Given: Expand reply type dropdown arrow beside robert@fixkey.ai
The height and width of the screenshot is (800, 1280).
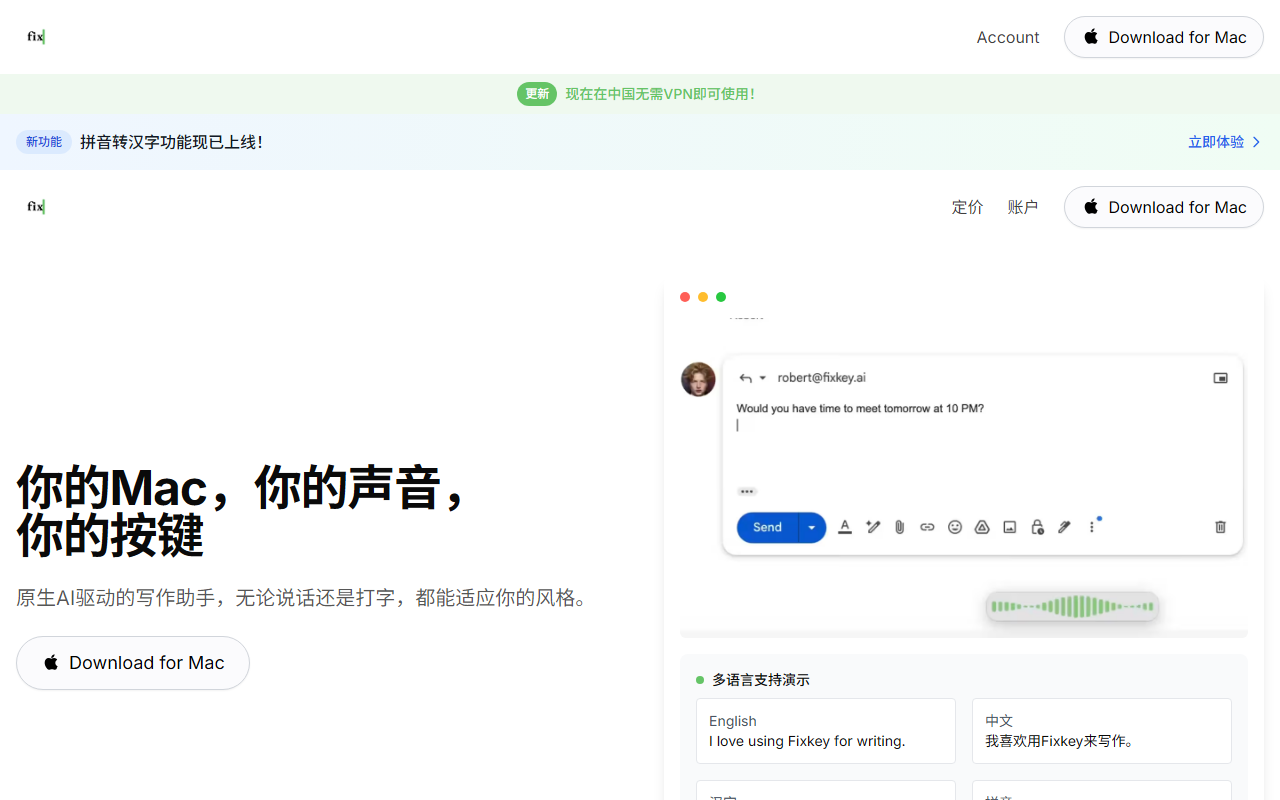Looking at the screenshot, I should click(763, 378).
